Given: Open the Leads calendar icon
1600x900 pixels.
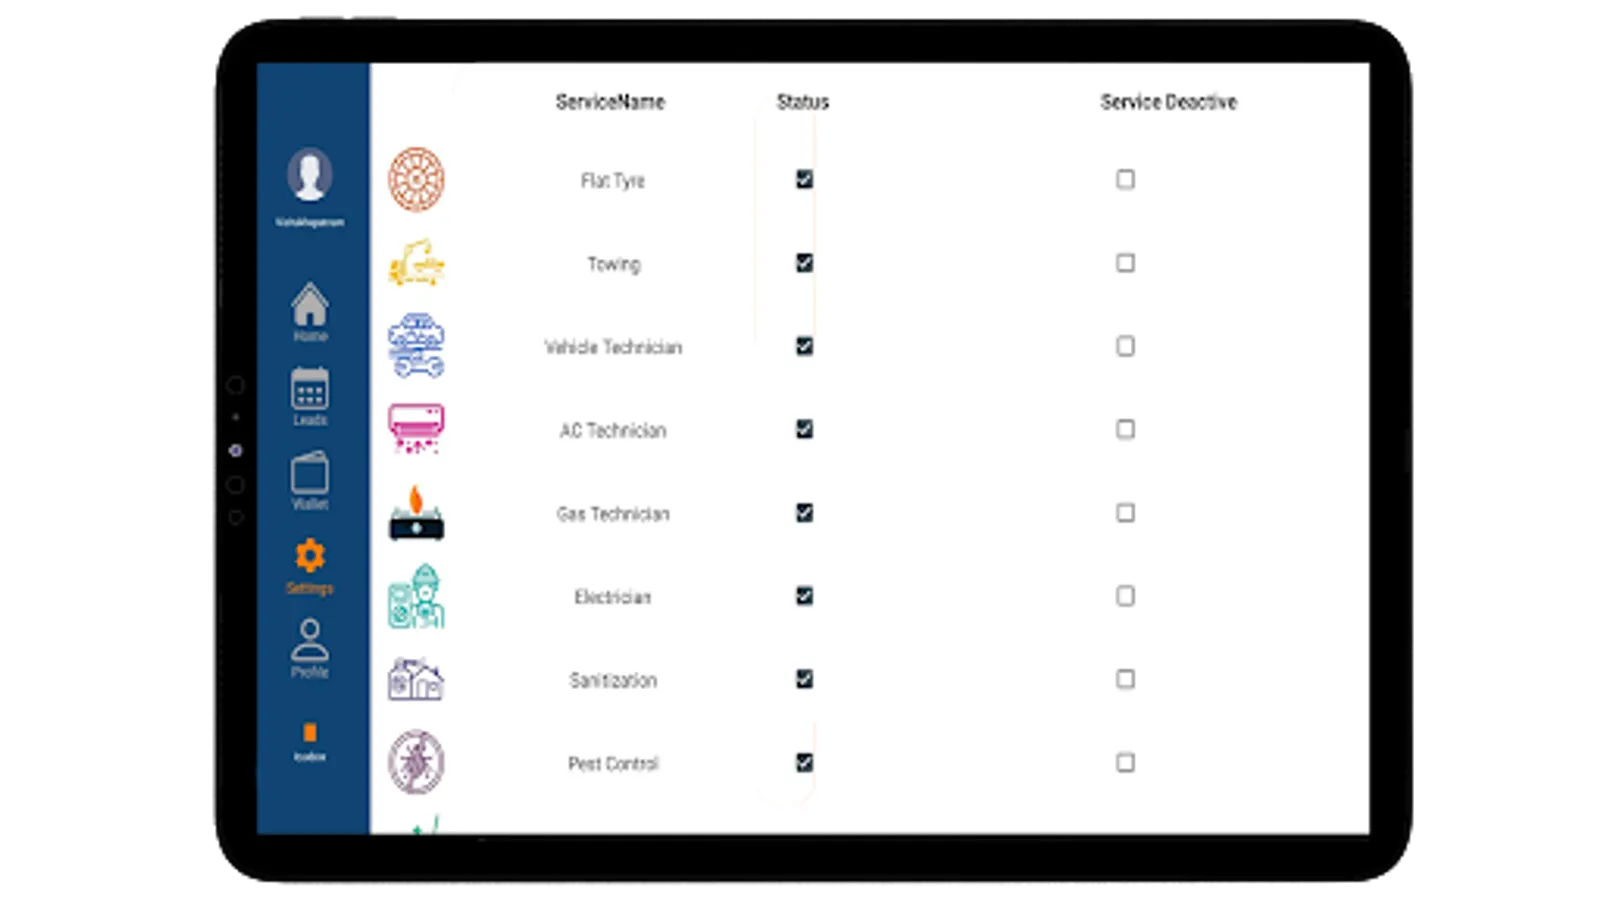Looking at the screenshot, I should 310,388.
